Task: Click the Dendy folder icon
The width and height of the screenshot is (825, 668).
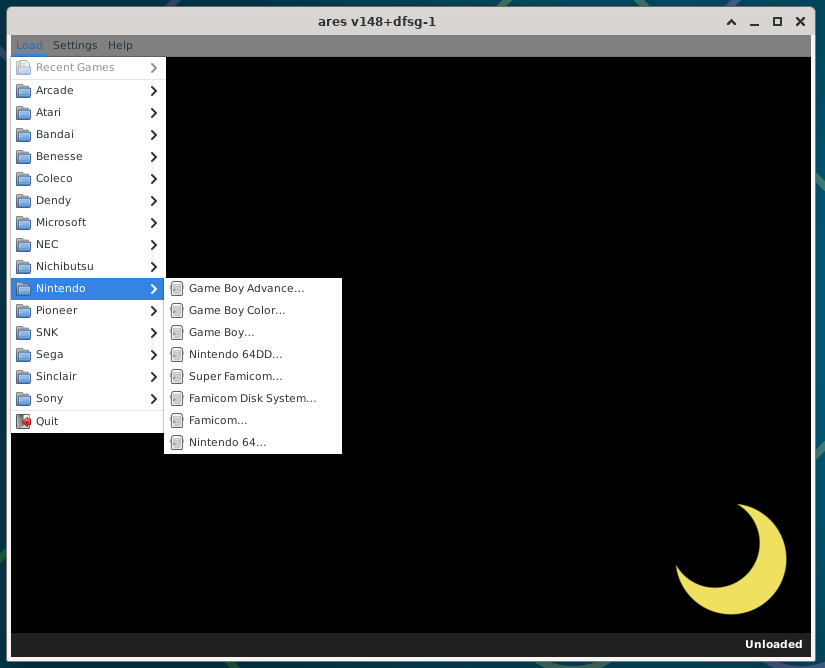Action: 23,201
